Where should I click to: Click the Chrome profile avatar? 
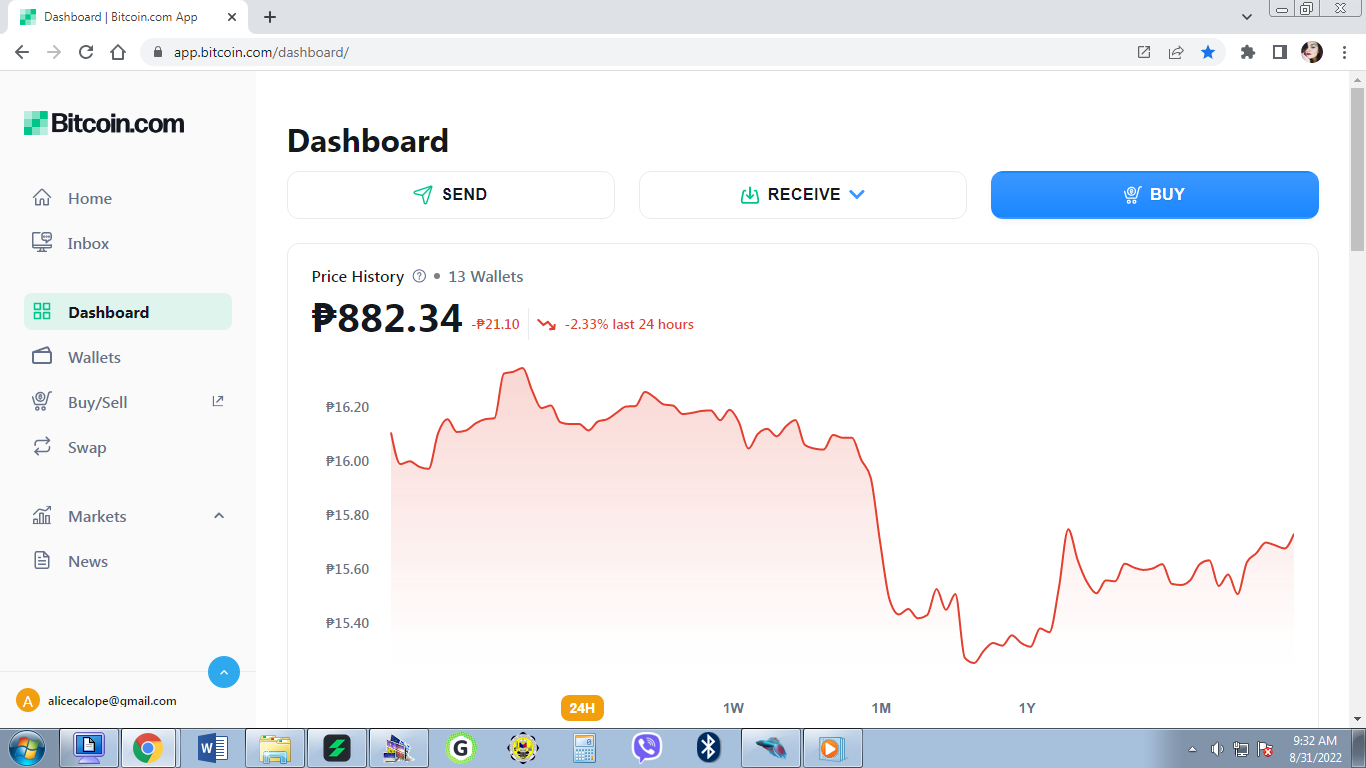(x=1312, y=52)
